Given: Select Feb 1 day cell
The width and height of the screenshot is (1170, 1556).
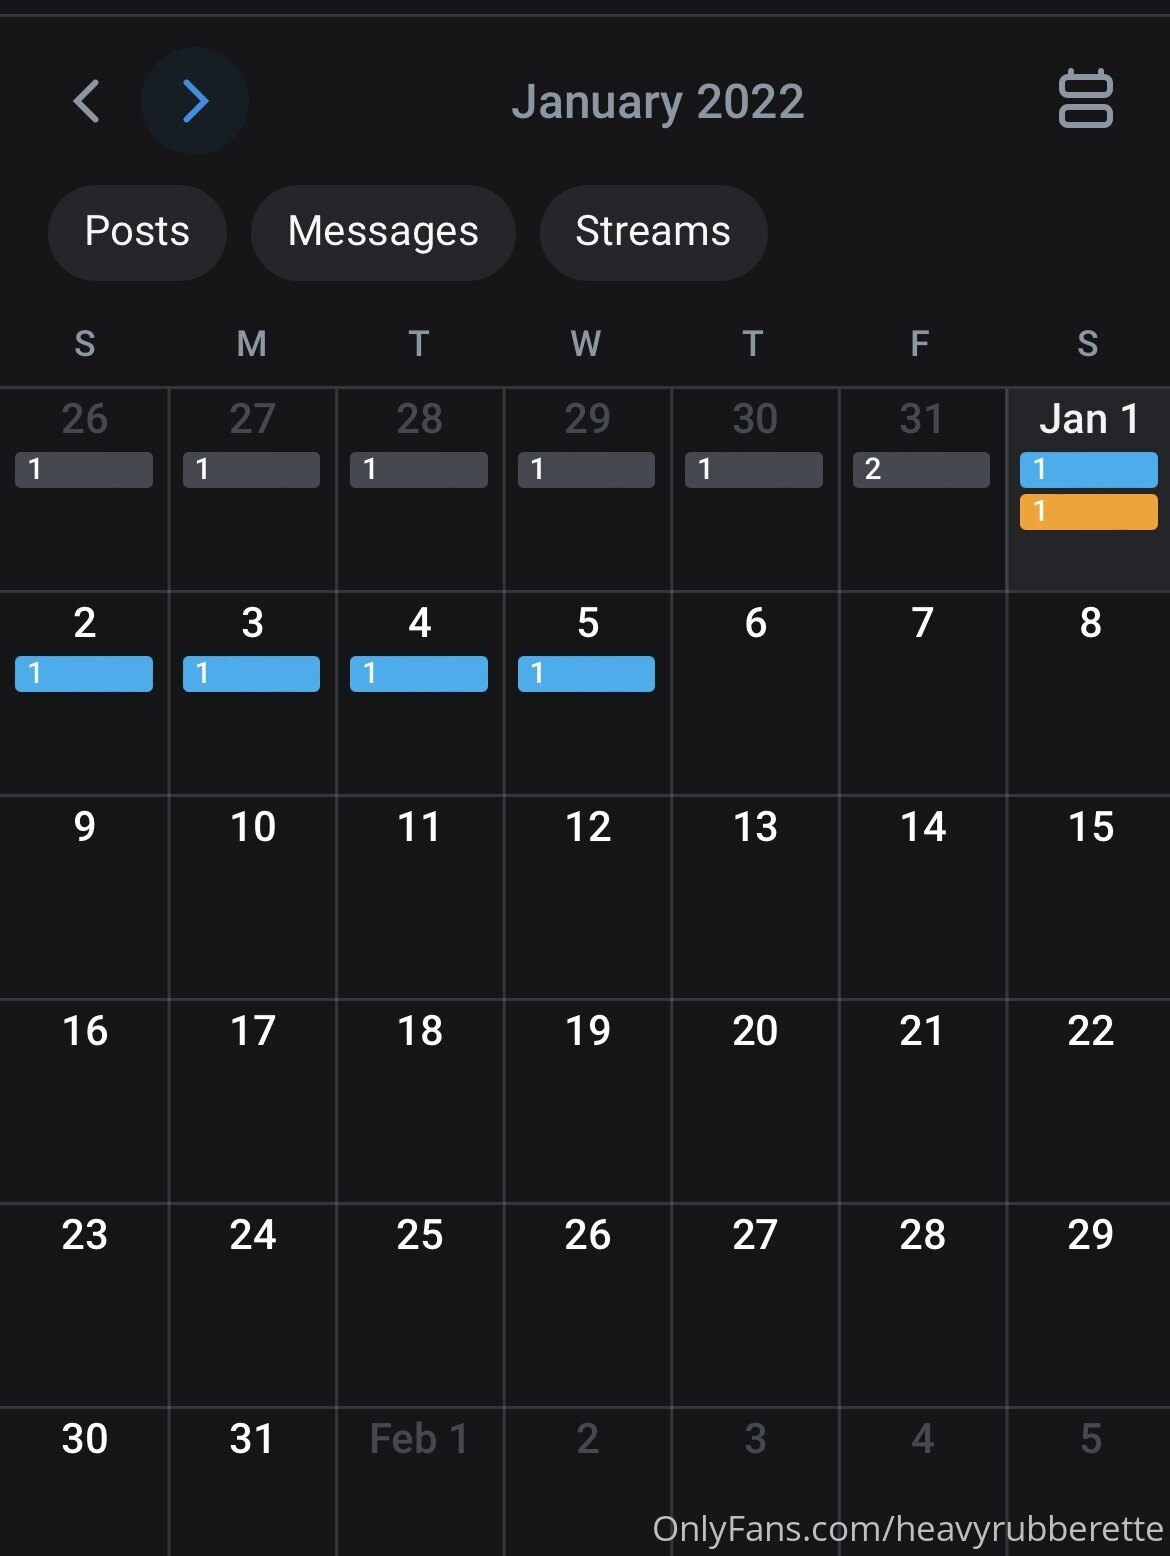Looking at the screenshot, I should pos(420,1481).
